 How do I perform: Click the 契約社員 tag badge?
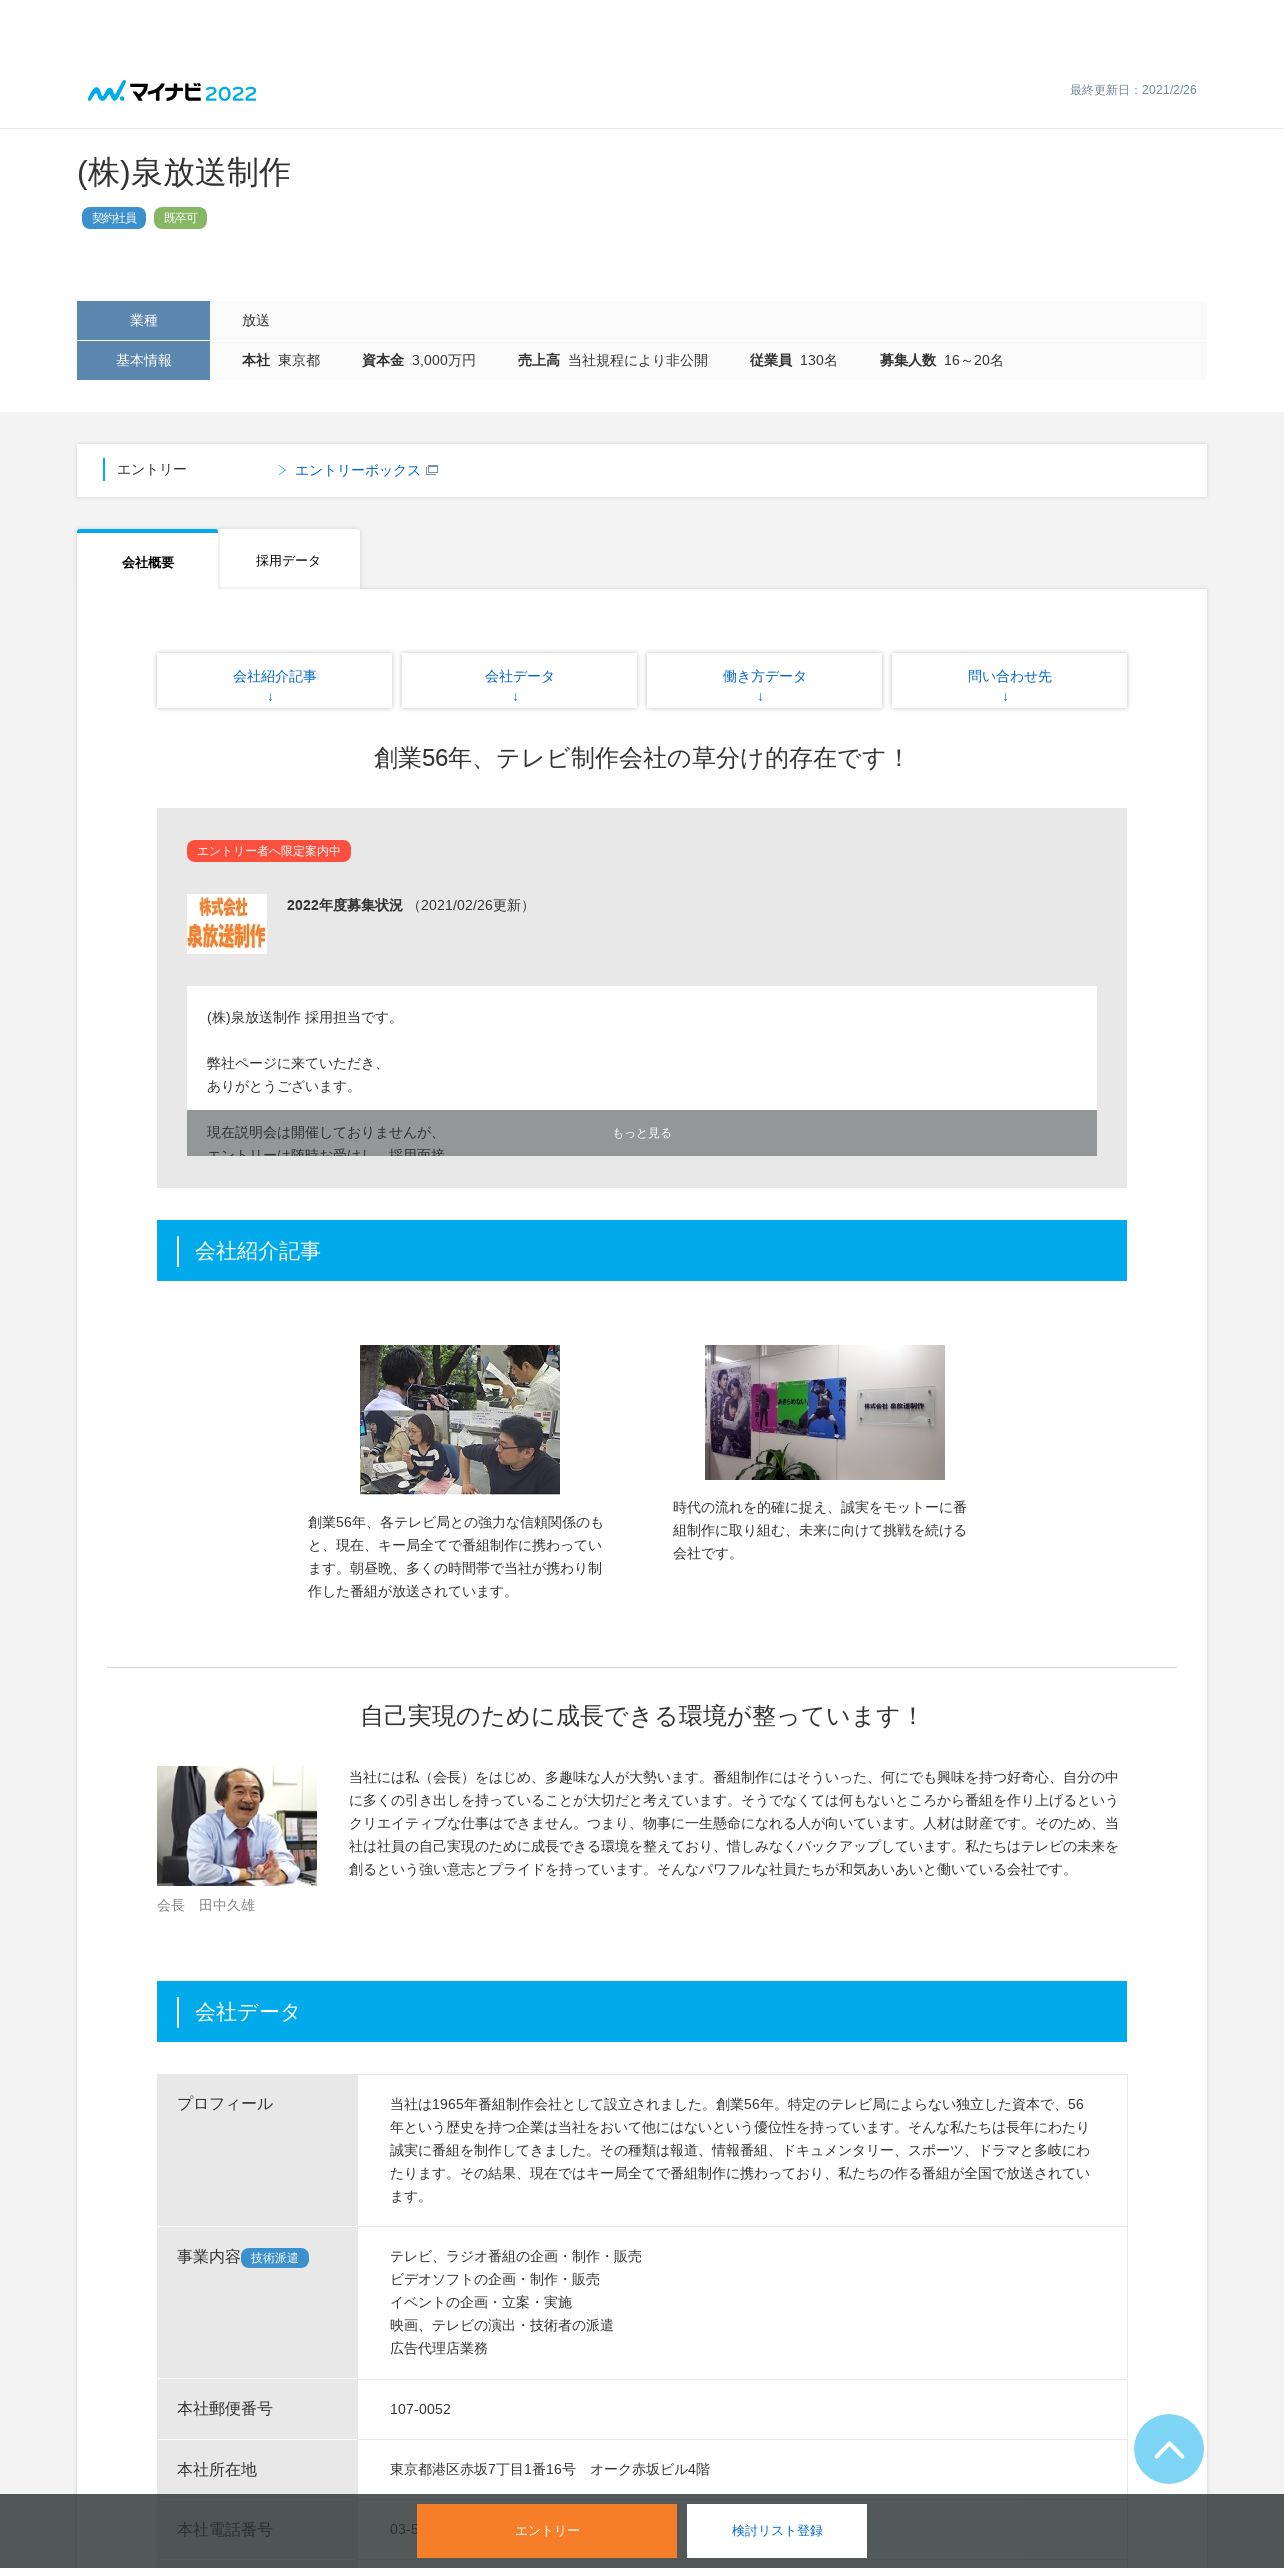(114, 218)
